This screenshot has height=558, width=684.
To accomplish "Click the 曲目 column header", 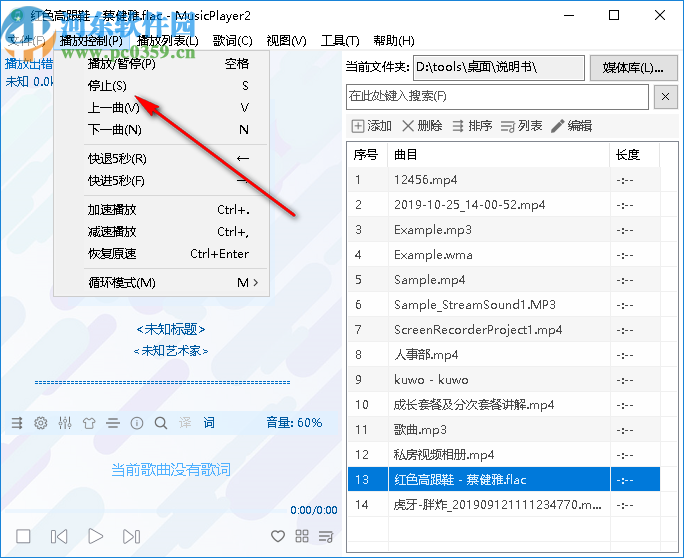I will point(499,155).
